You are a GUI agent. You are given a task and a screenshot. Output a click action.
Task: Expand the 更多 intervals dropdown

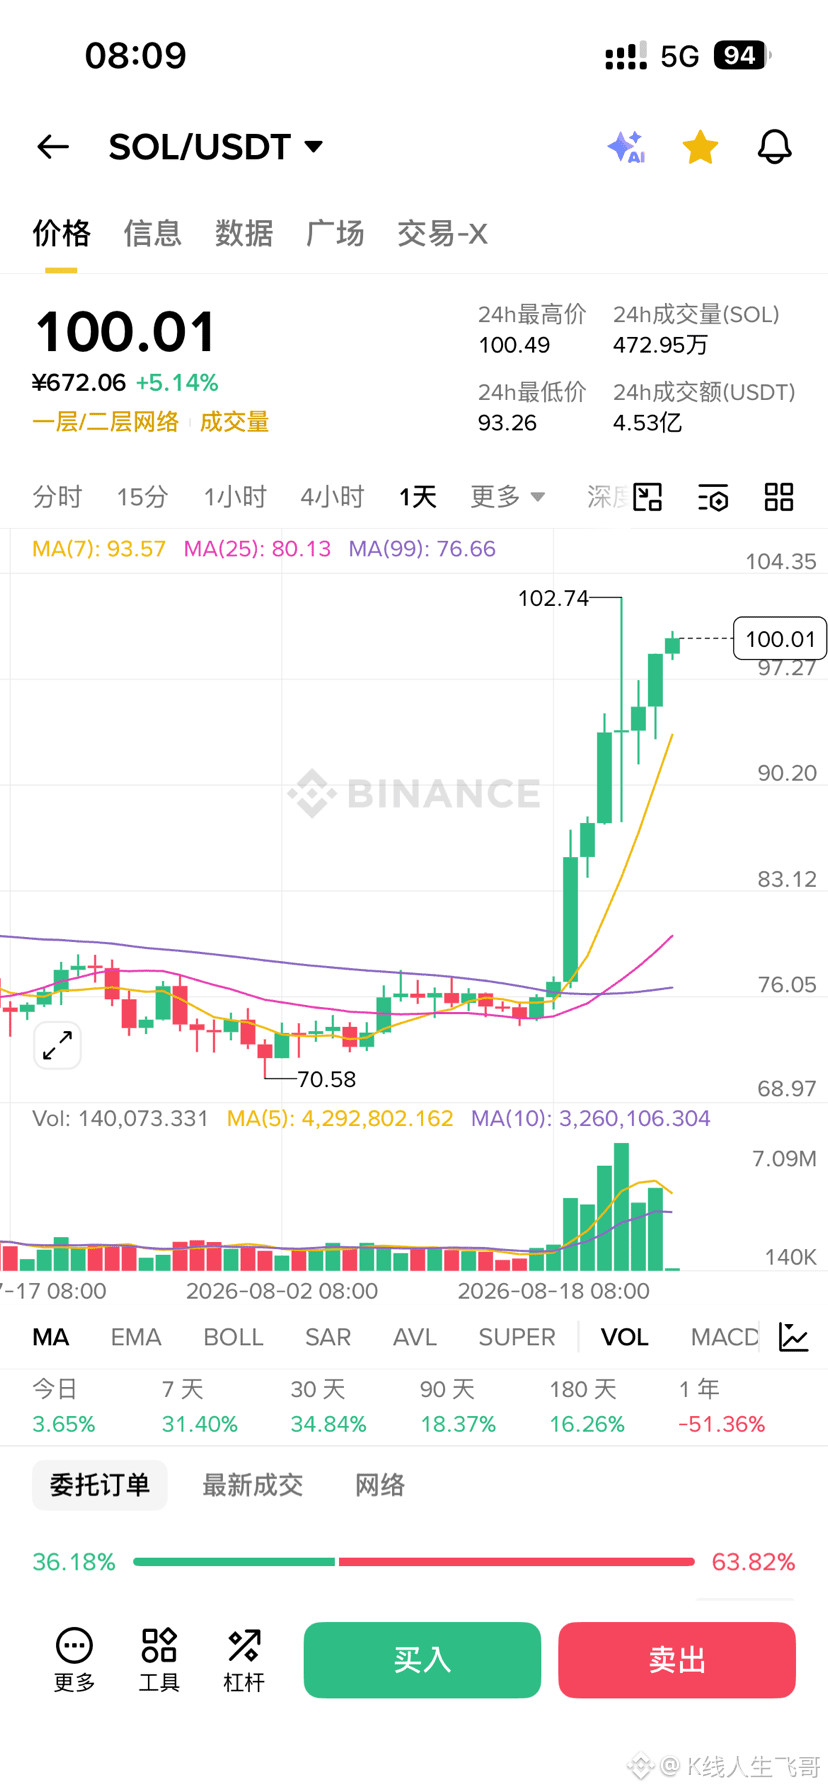(x=507, y=497)
